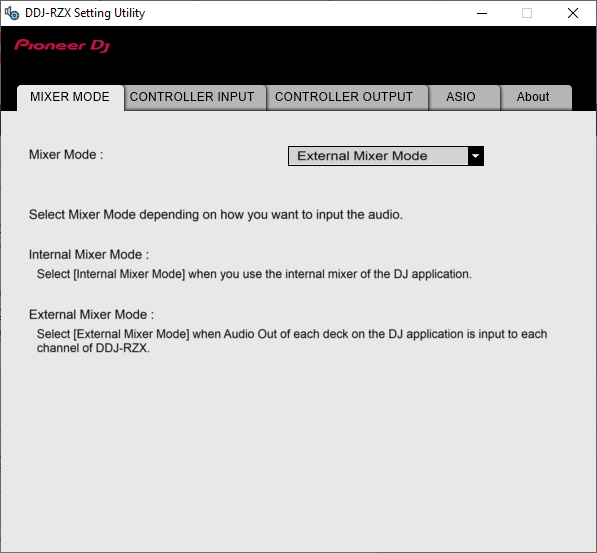597x553 pixels.
Task: Minimize the Setting Utility window
Action: tap(482, 13)
